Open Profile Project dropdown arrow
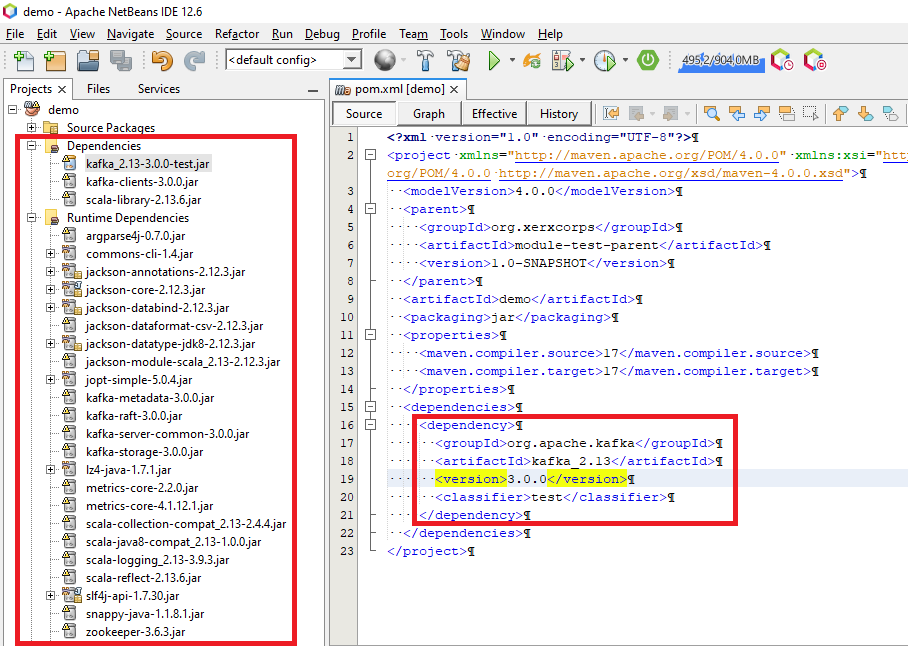The image size is (908, 646). pos(625,60)
